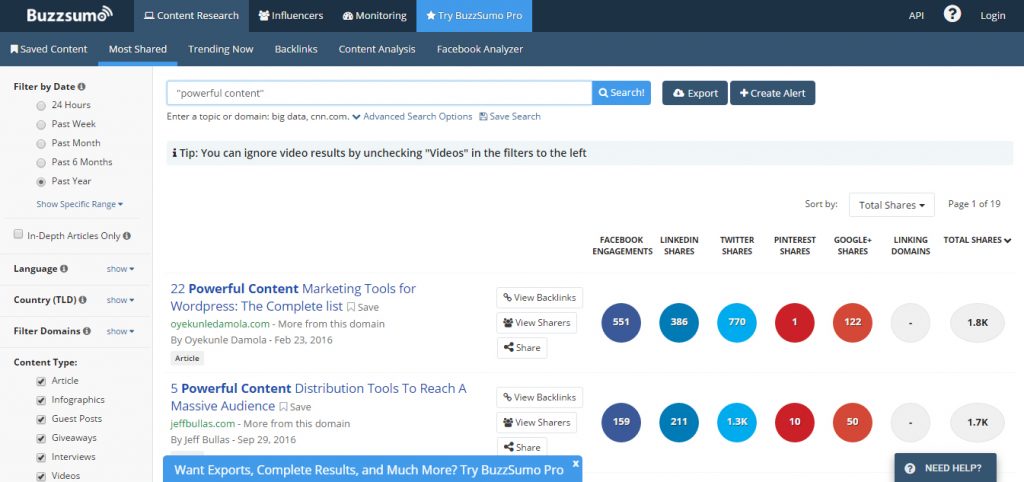Click Facebook engagements circle showing 551
The height and width of the screenshot is (482, 1024).
pyautogui.click(x=621, y=323)
